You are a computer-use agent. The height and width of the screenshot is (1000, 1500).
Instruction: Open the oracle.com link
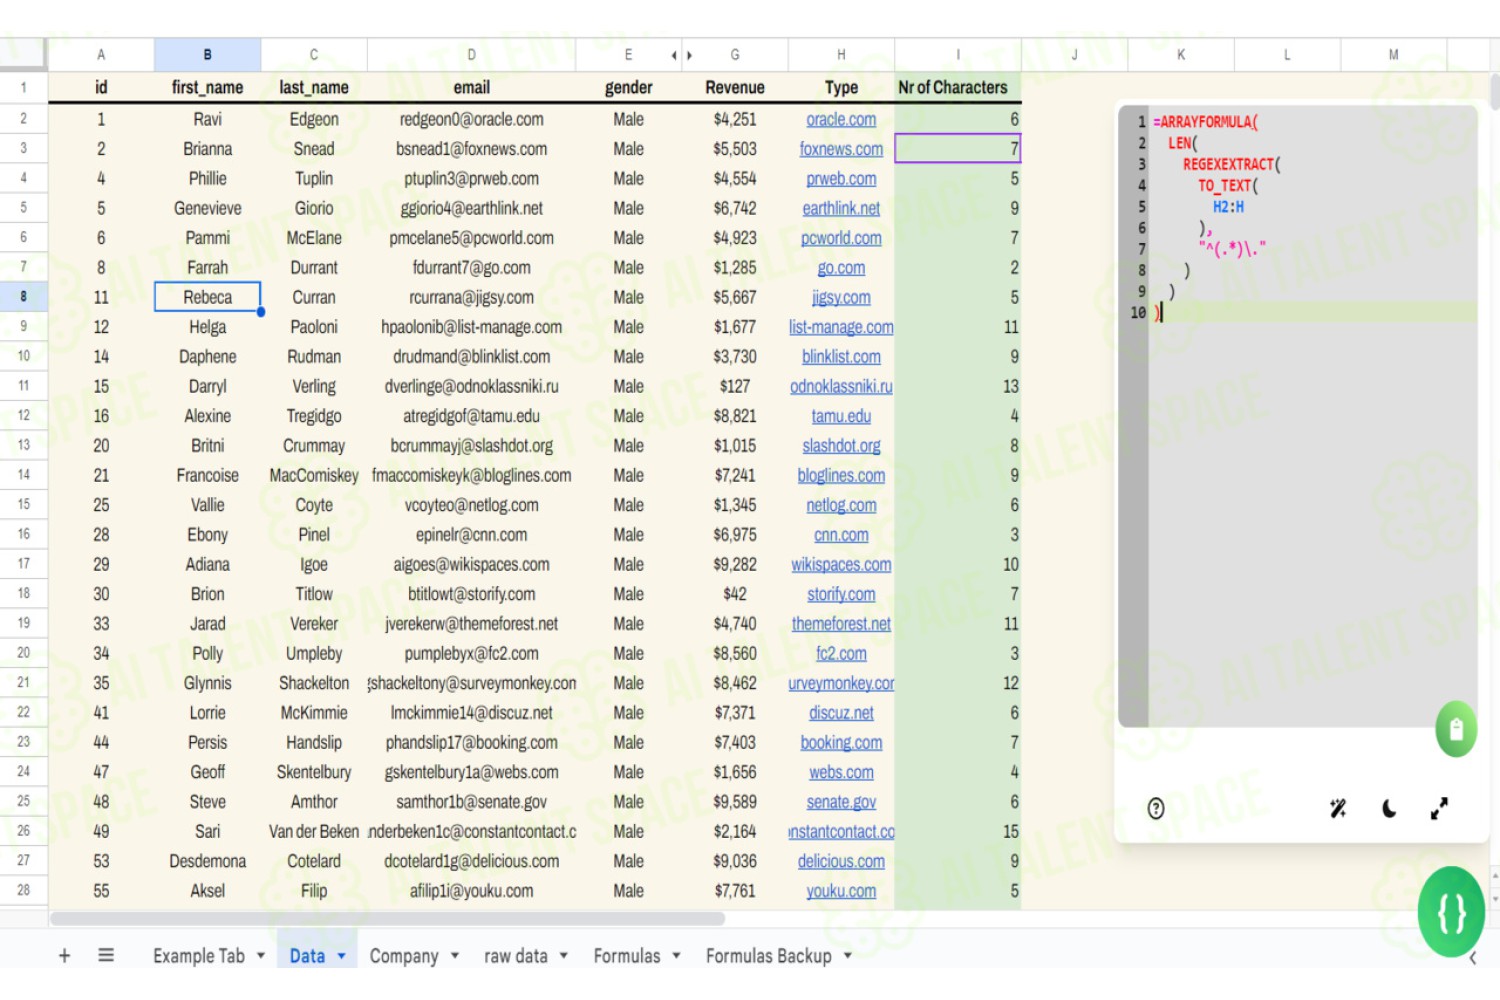(841, 120)
